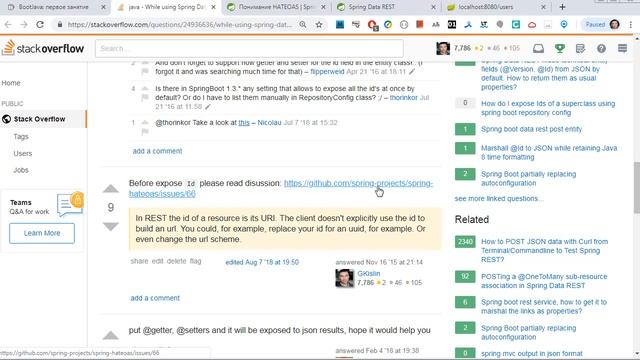
Task: Open thorinkor user link
Action: click(403, 98)
